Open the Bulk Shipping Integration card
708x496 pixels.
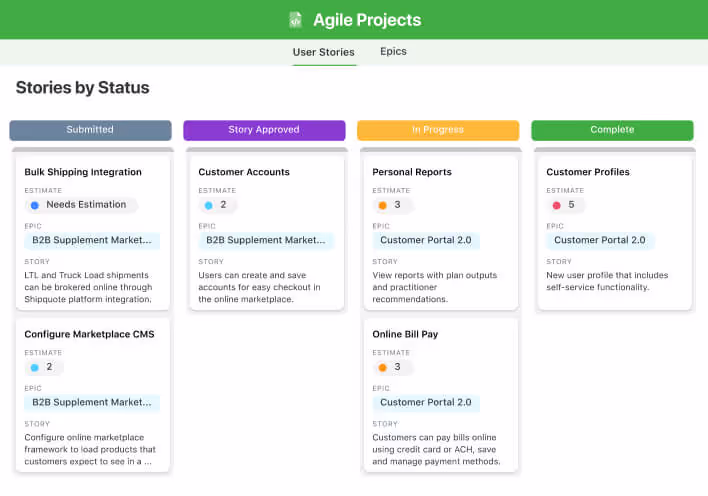[x=83, y=172]
